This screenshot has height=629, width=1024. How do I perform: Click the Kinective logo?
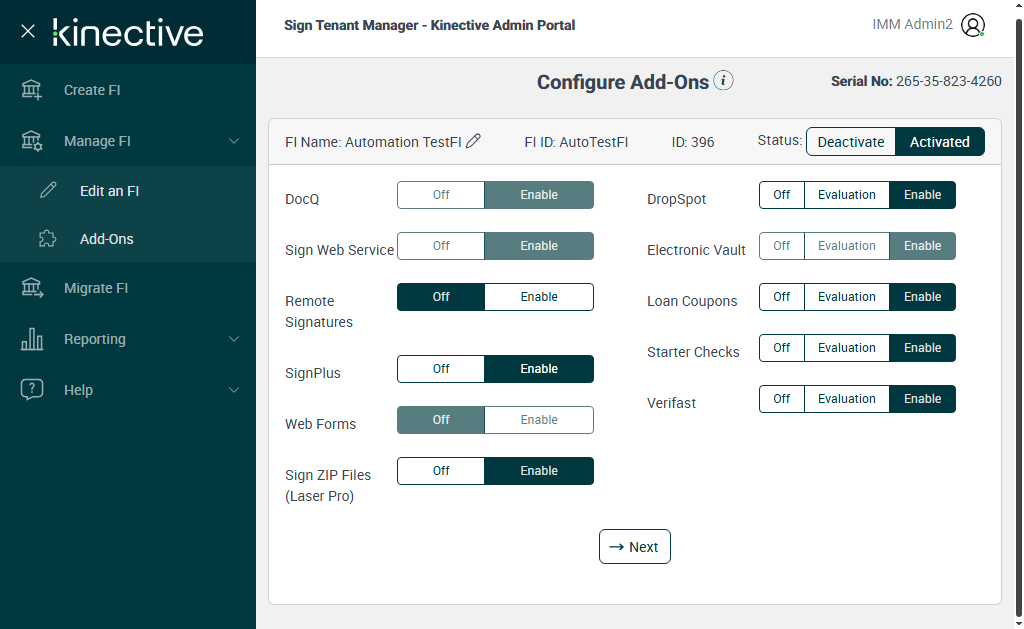pyautogui.click(x=128, y=33)
